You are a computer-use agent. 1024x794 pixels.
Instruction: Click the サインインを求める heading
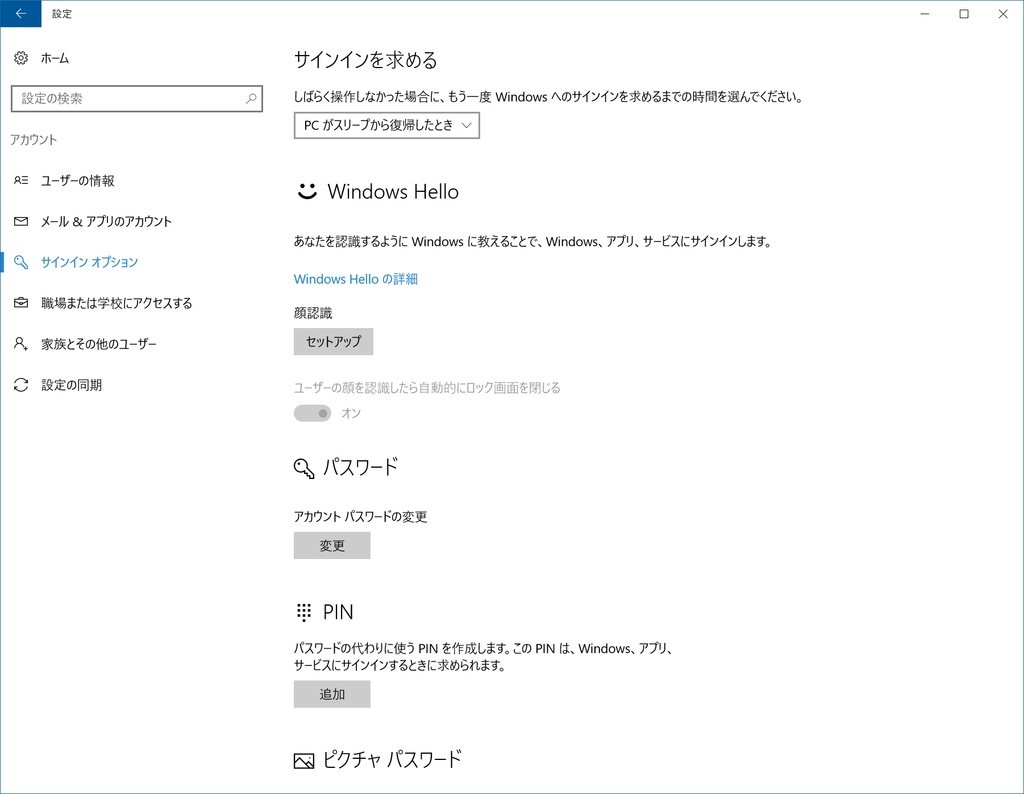tap(366, 60)
